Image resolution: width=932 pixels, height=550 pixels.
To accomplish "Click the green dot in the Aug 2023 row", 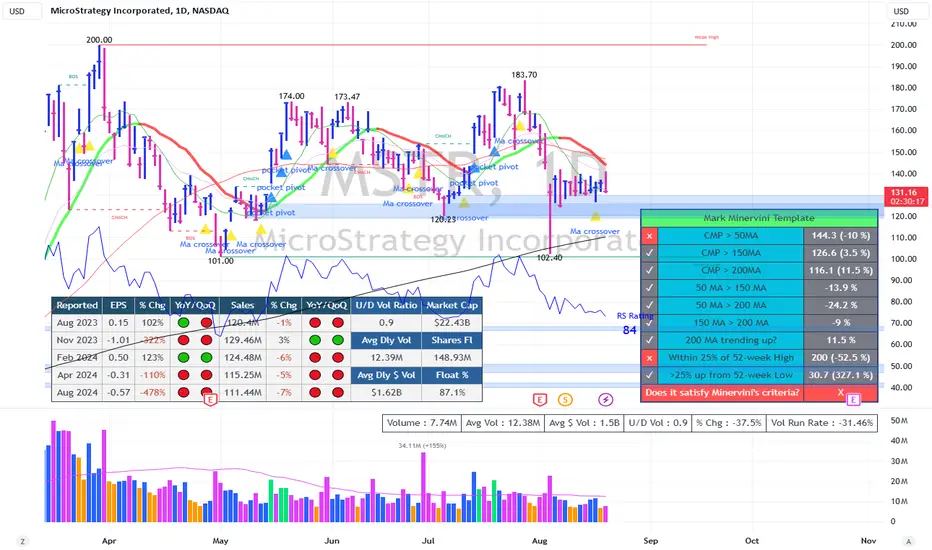I will click(x=184, y=323).
